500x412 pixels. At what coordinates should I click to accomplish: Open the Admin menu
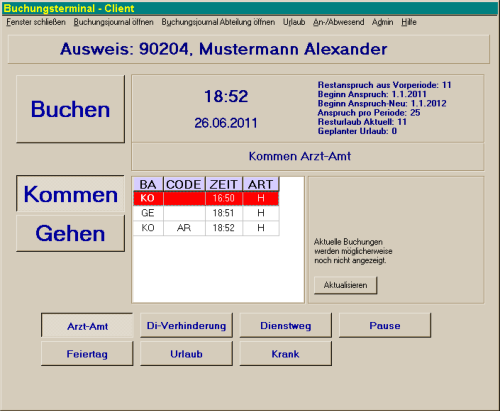382,22
